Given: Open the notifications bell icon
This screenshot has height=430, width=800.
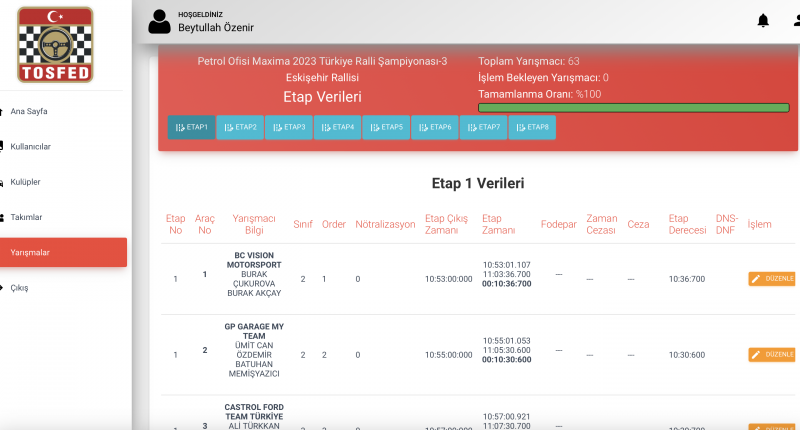Looking at the screenshot, I should [x=763, y=20].
